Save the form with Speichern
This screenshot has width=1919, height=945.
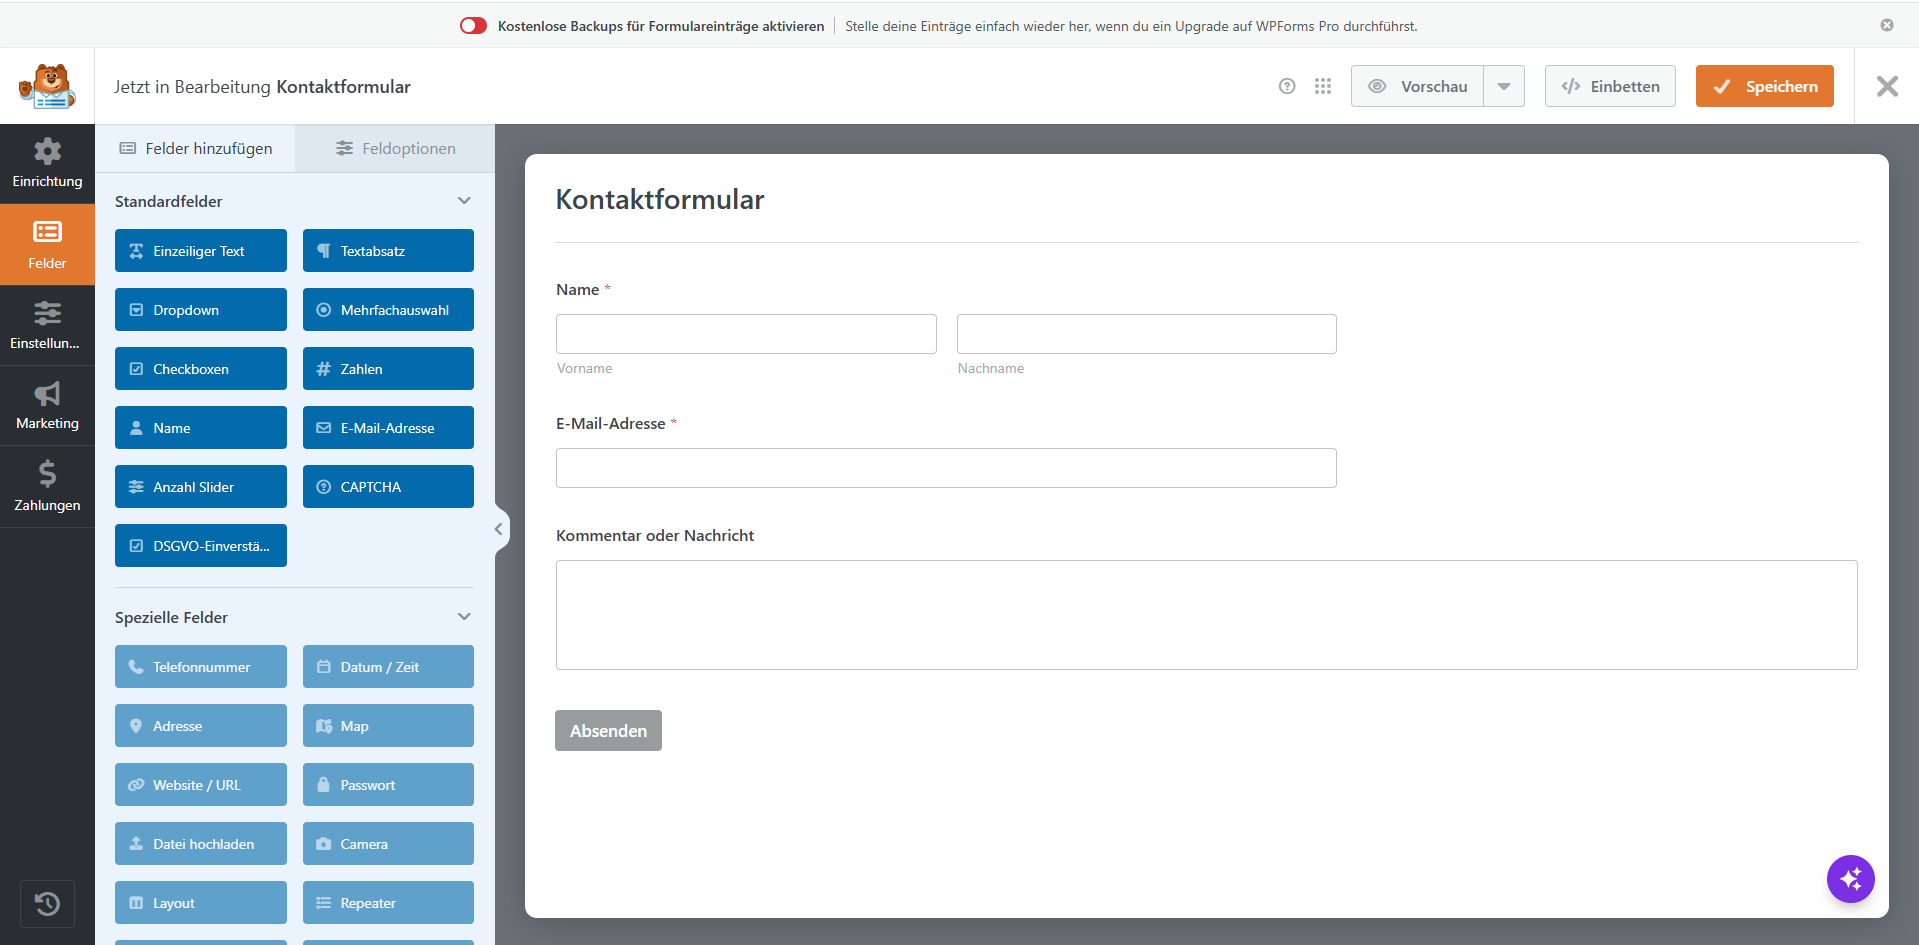[1764, 86]
